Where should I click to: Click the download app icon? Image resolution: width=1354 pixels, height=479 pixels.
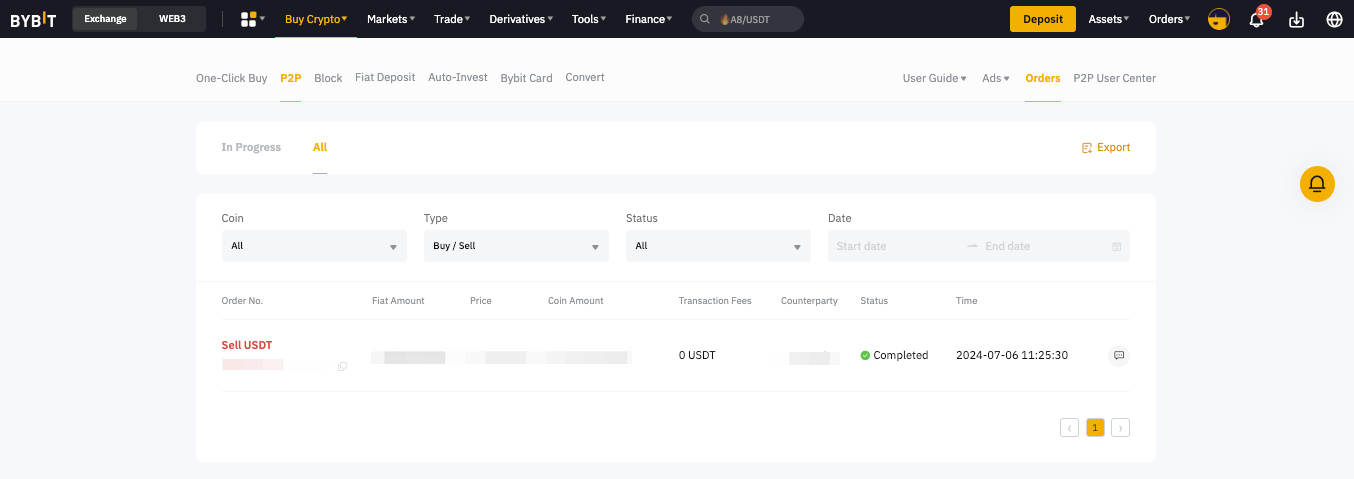coord(1297,19)
